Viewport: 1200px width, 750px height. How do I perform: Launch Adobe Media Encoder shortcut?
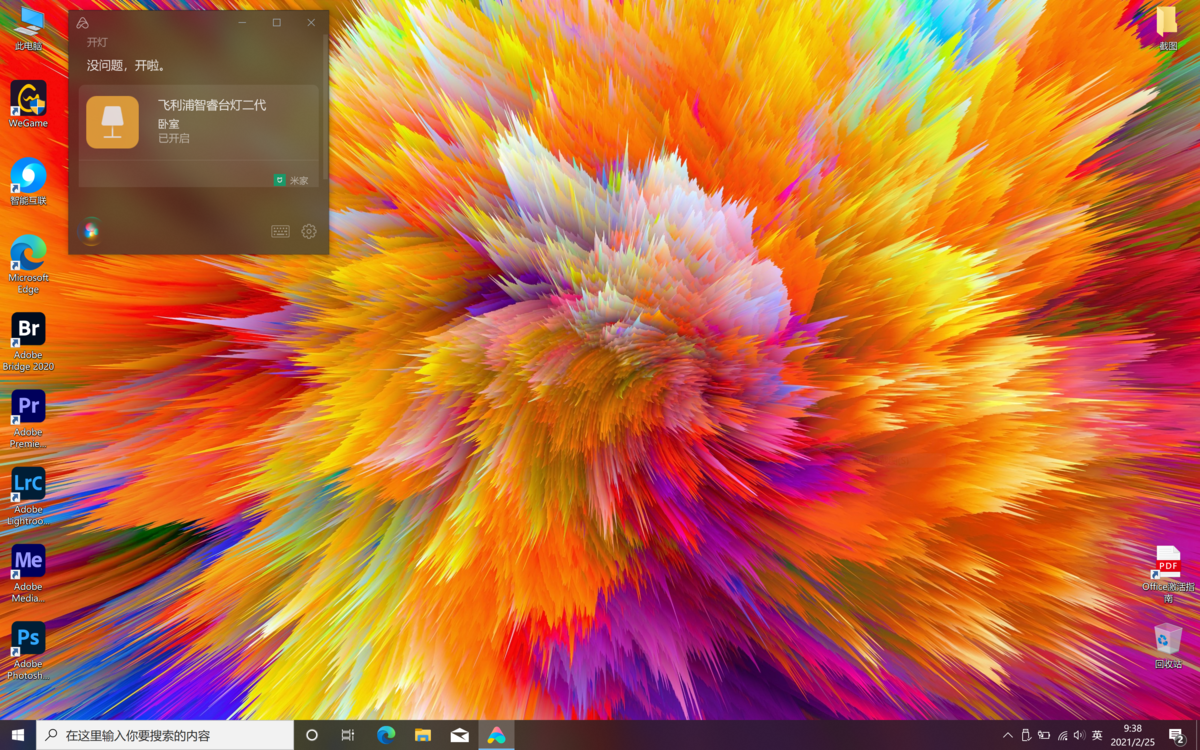click(x=28, y=573)
